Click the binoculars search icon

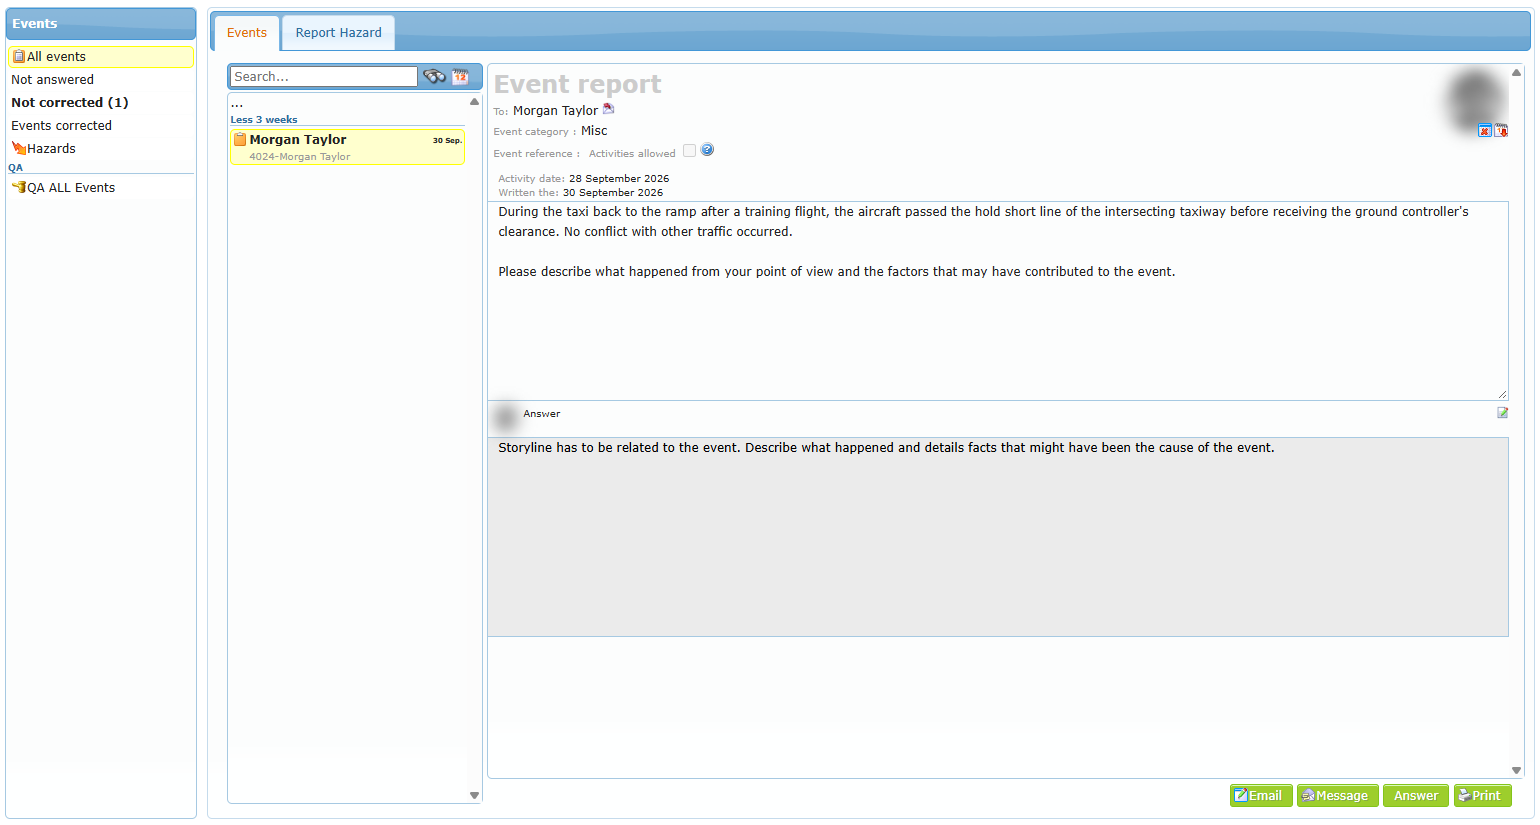[434, 76]
